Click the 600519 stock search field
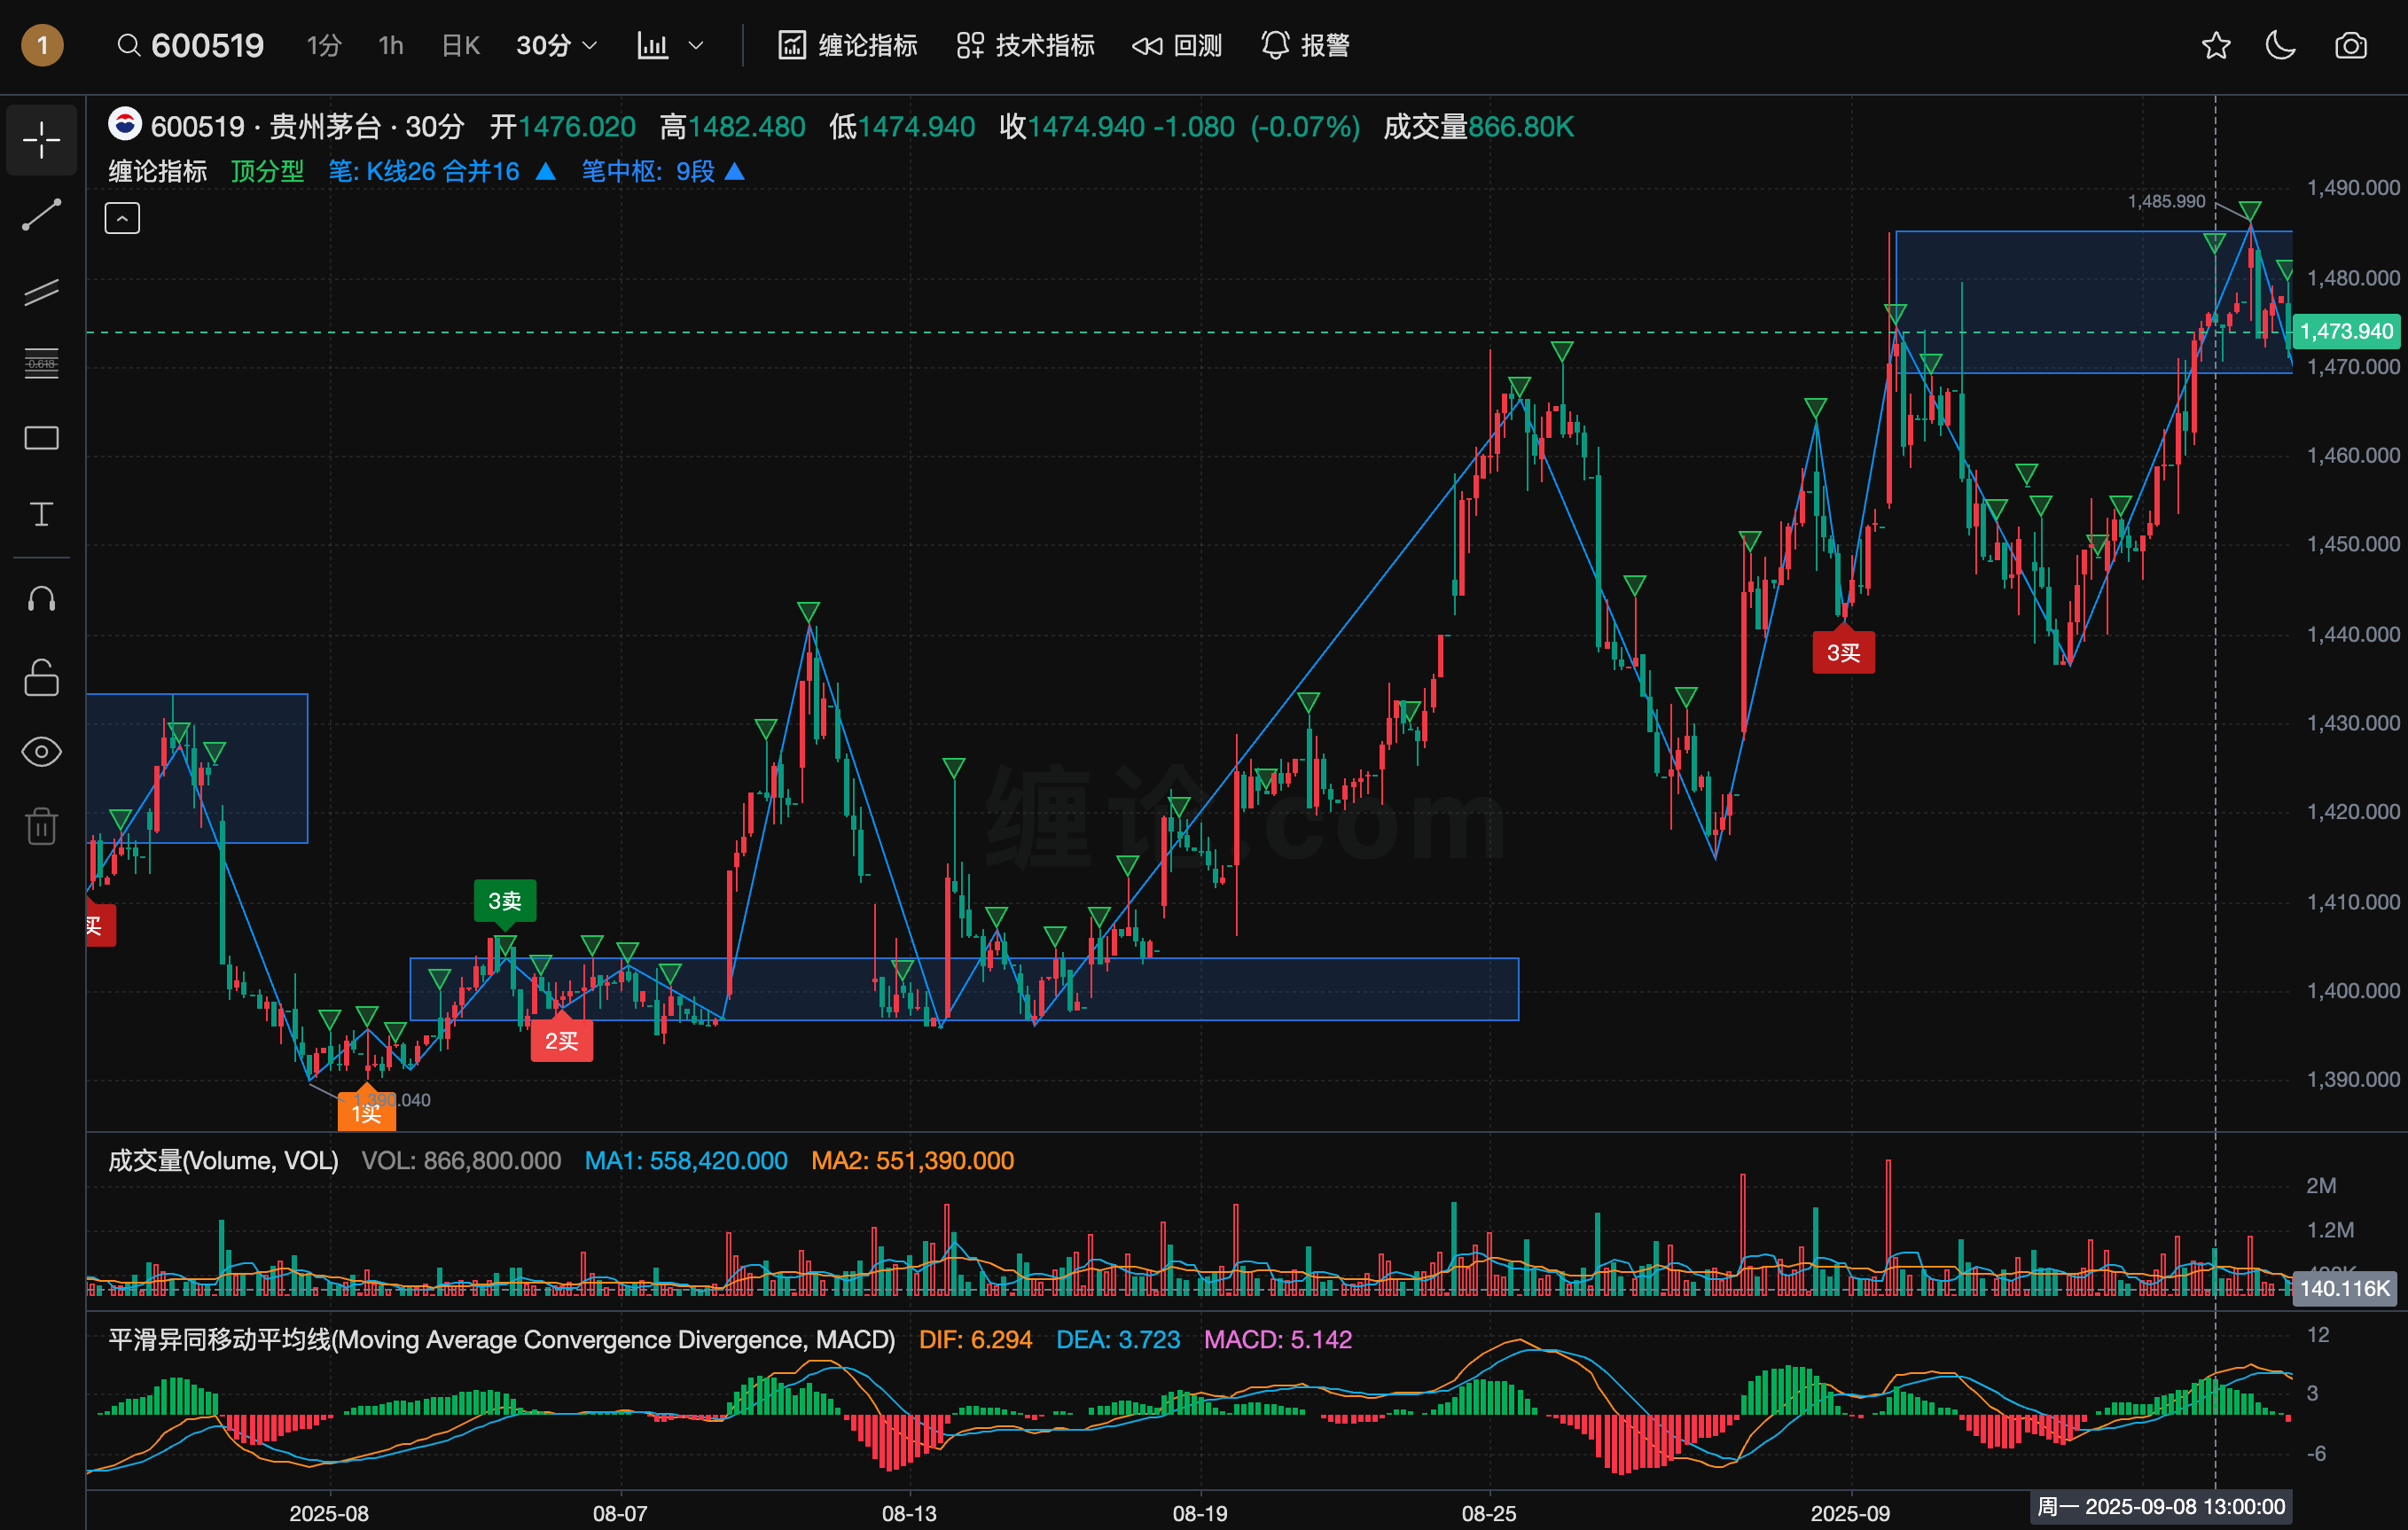 [x=206, y=46]
